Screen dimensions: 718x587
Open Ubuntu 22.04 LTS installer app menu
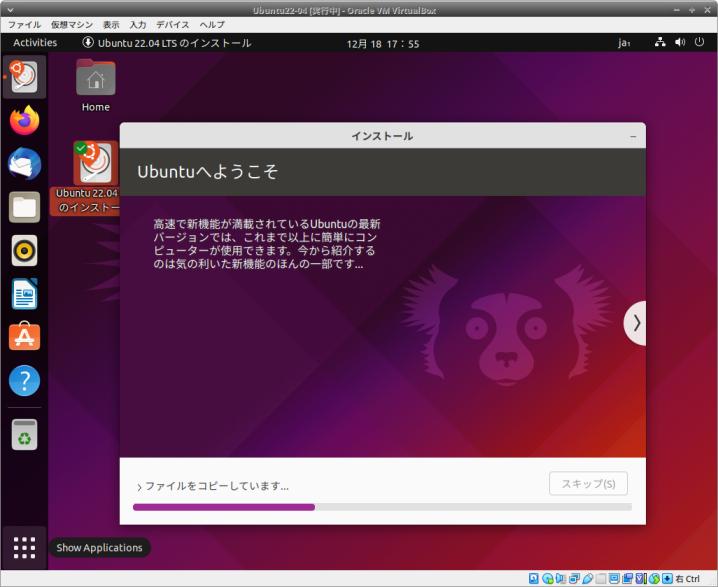tap(167, 43)
